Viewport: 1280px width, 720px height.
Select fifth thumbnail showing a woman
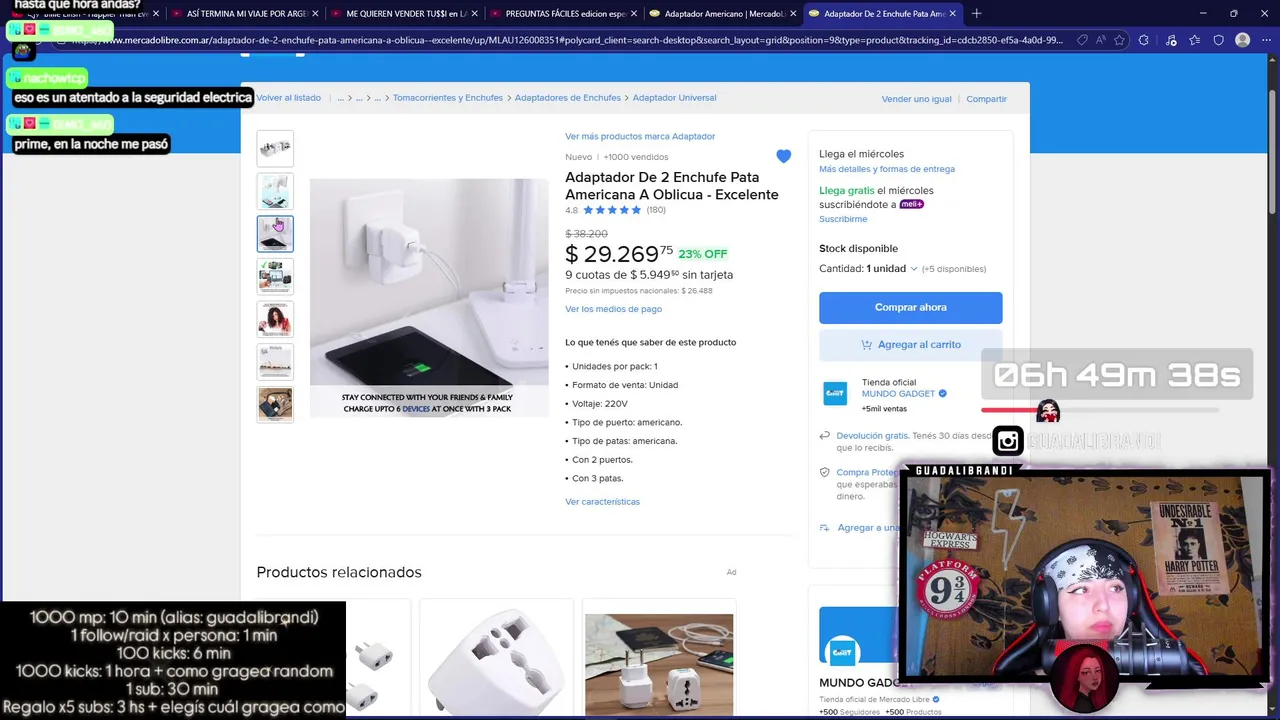point(275,319)
